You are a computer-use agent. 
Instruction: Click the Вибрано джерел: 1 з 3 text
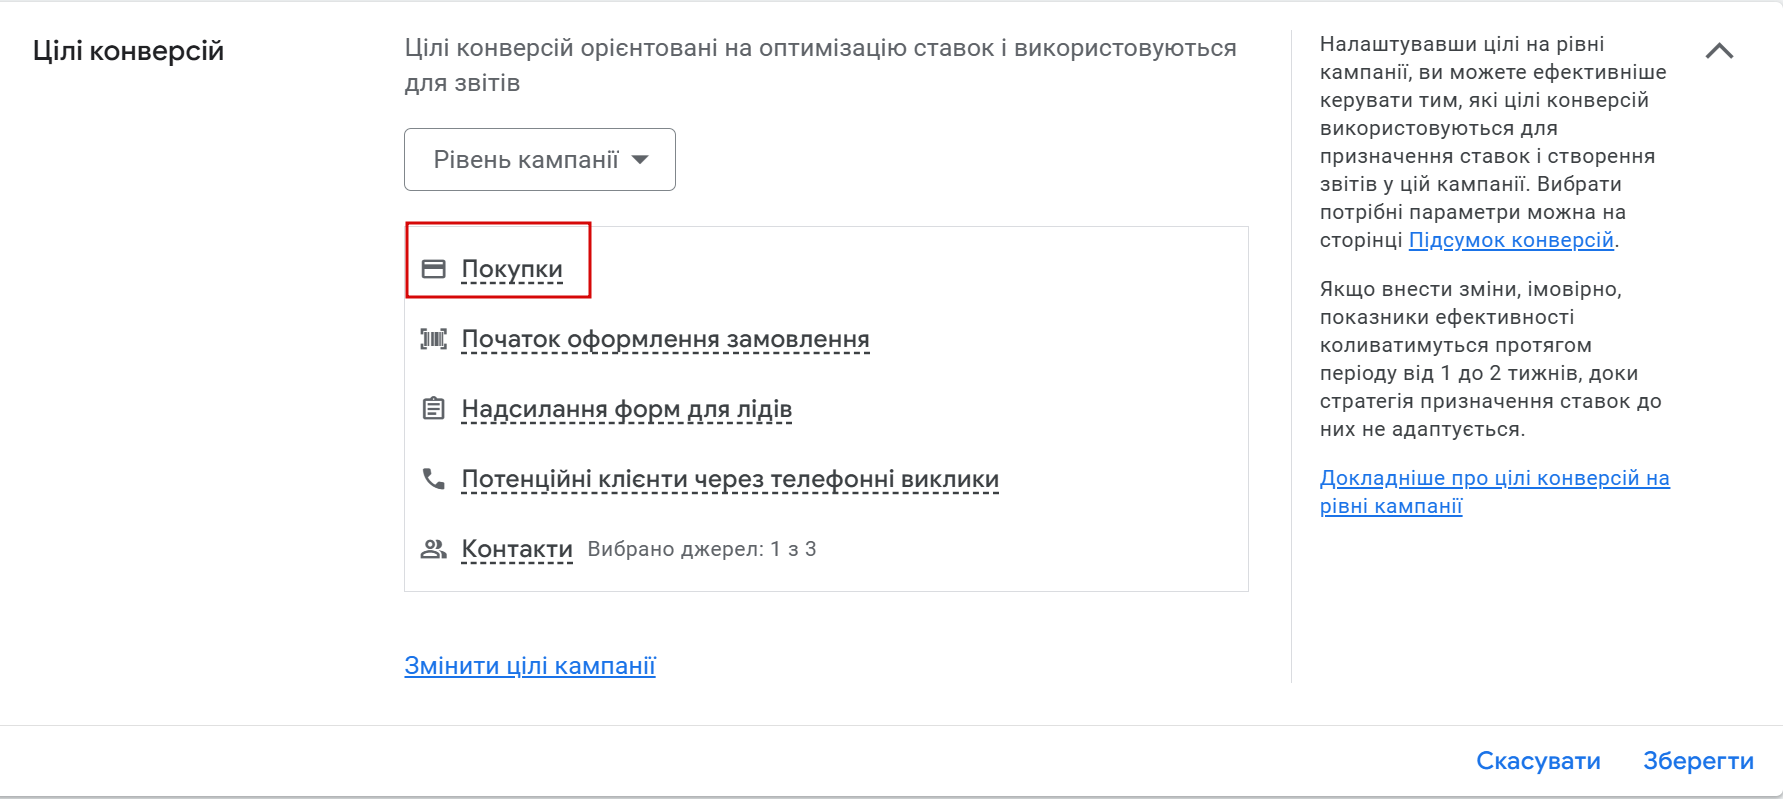[702, 549]
